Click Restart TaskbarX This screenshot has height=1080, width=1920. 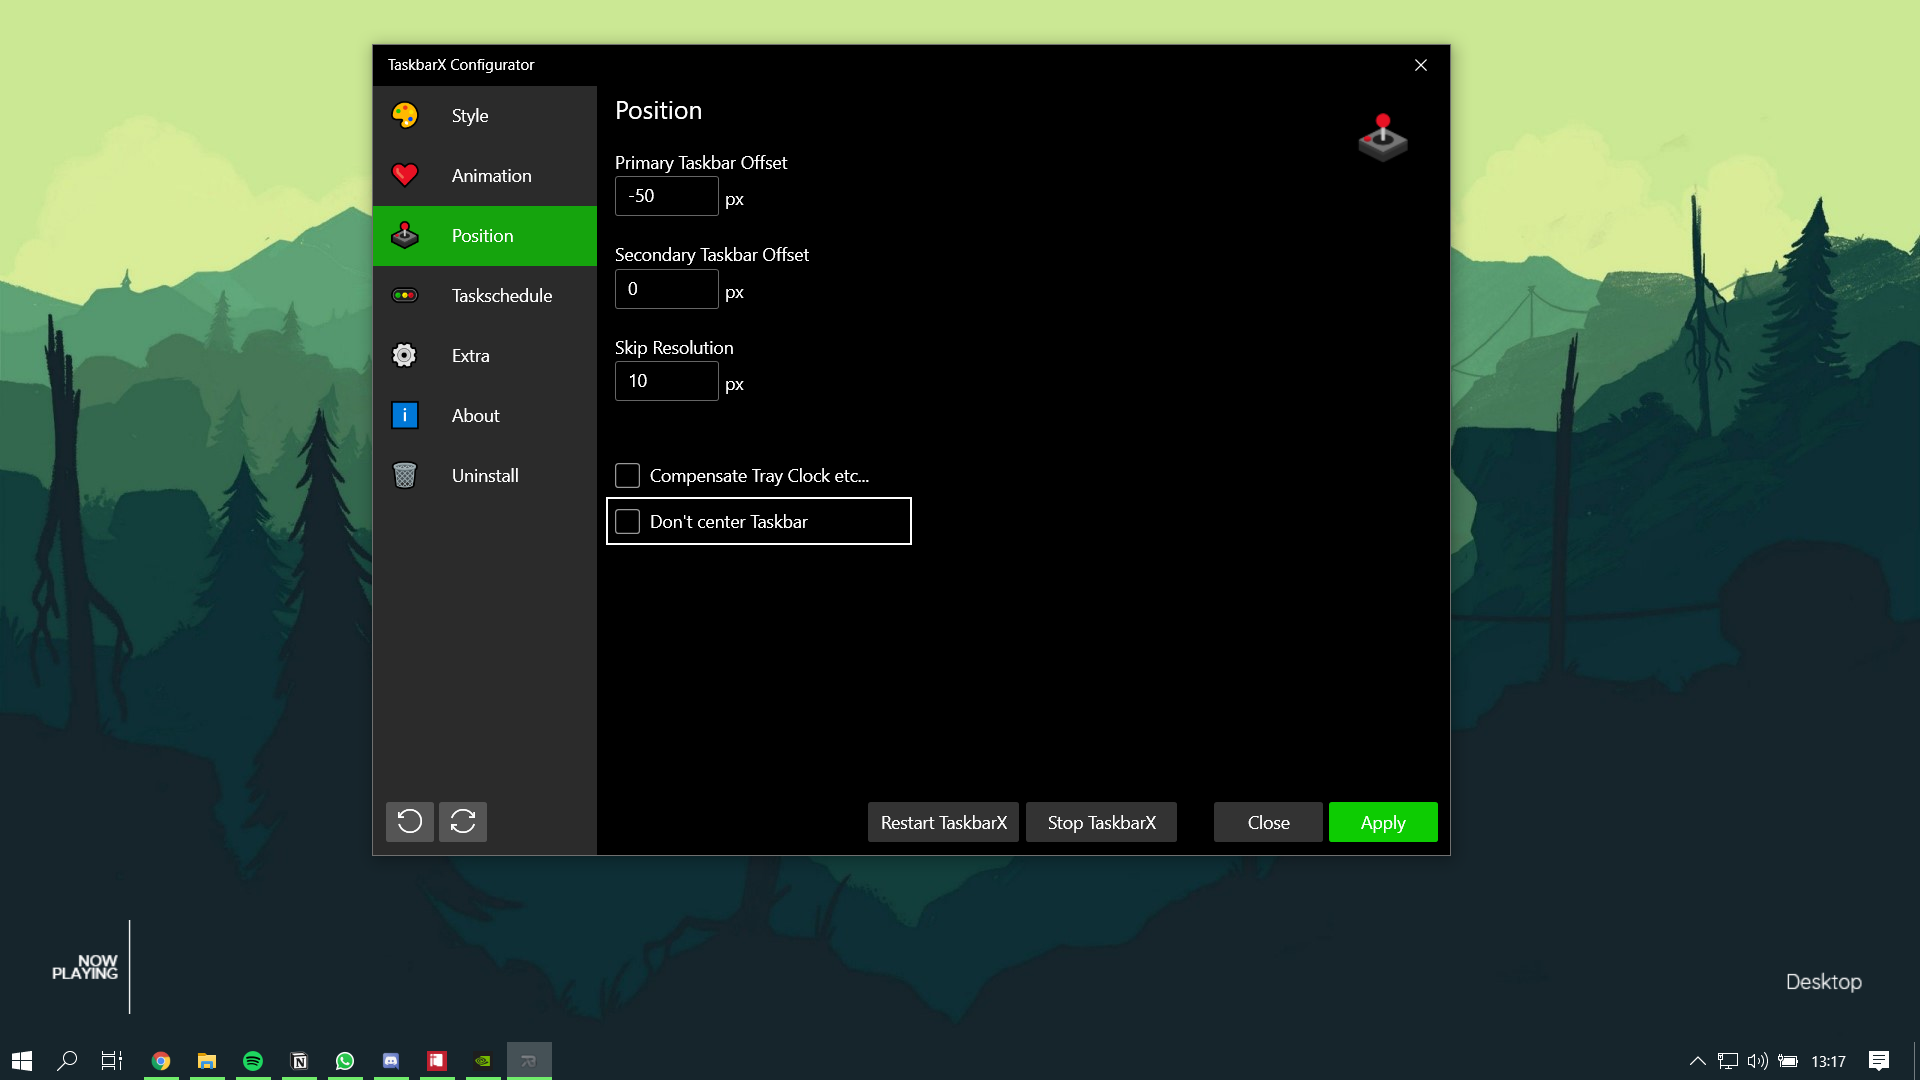[x=942, y=821]
